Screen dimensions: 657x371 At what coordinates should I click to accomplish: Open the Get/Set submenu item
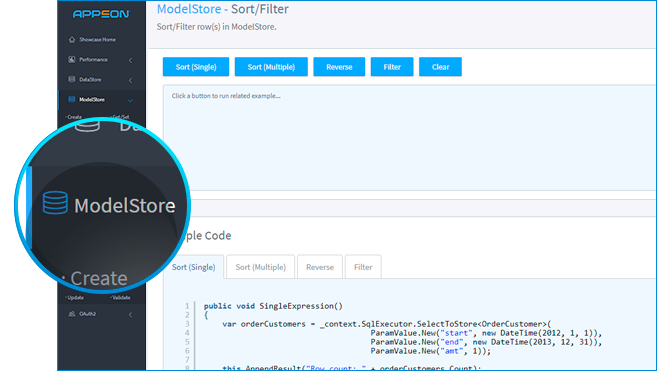121,117
